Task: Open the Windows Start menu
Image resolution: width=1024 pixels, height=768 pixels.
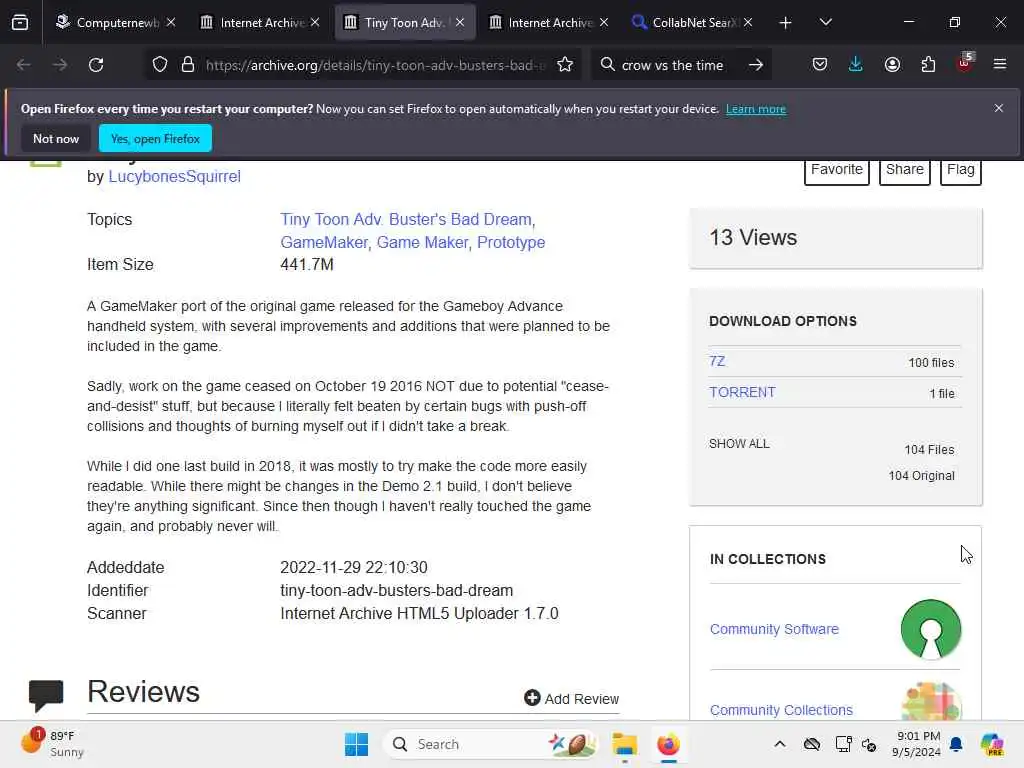Action: click(357, 744)
